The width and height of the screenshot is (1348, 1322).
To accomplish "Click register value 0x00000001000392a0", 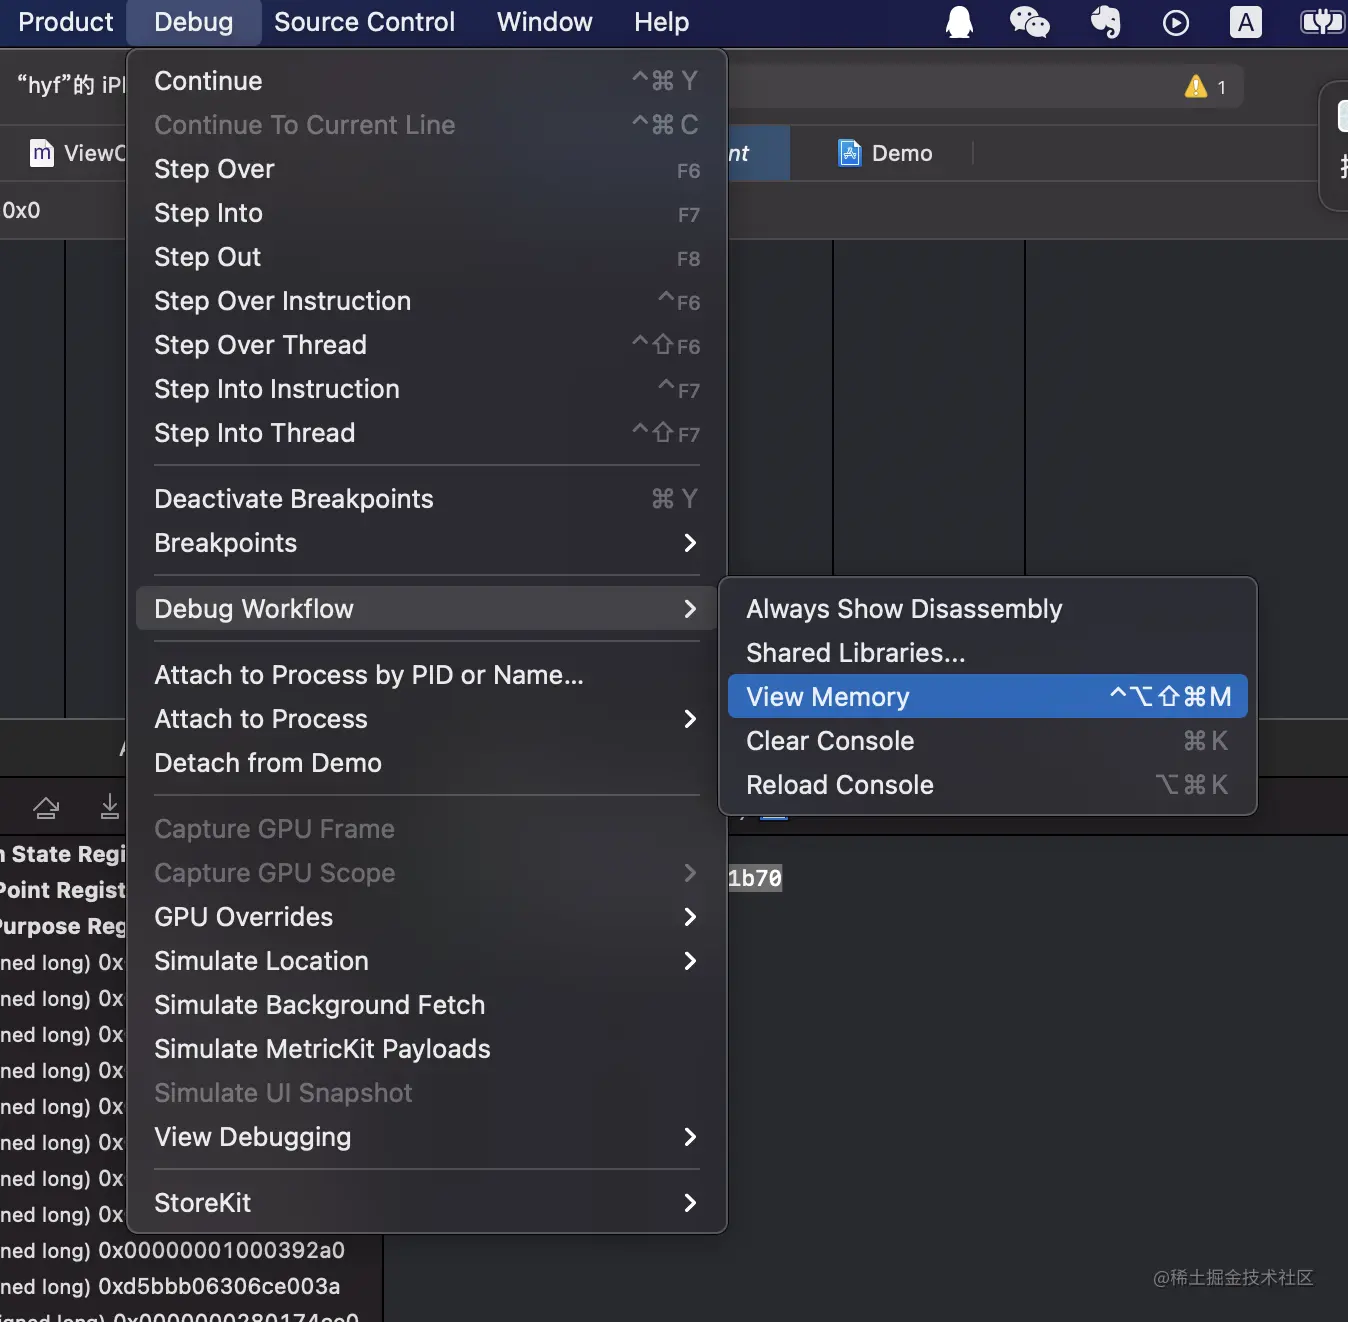I will click(221, 1250).
